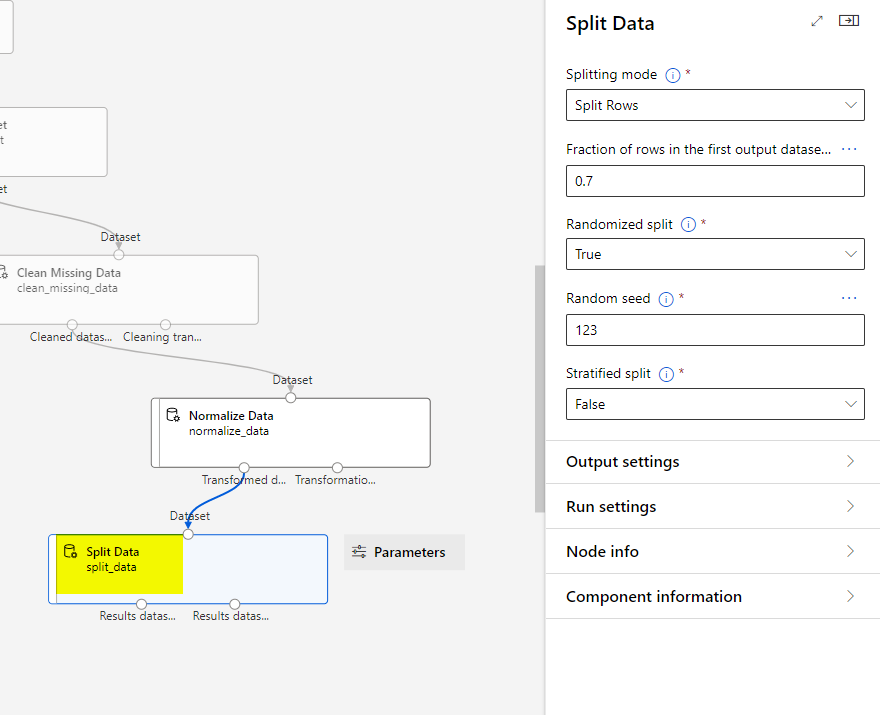Open the Randomized split dropdown
This screenshot has height=715, width=880.
(x=714, y=254)
